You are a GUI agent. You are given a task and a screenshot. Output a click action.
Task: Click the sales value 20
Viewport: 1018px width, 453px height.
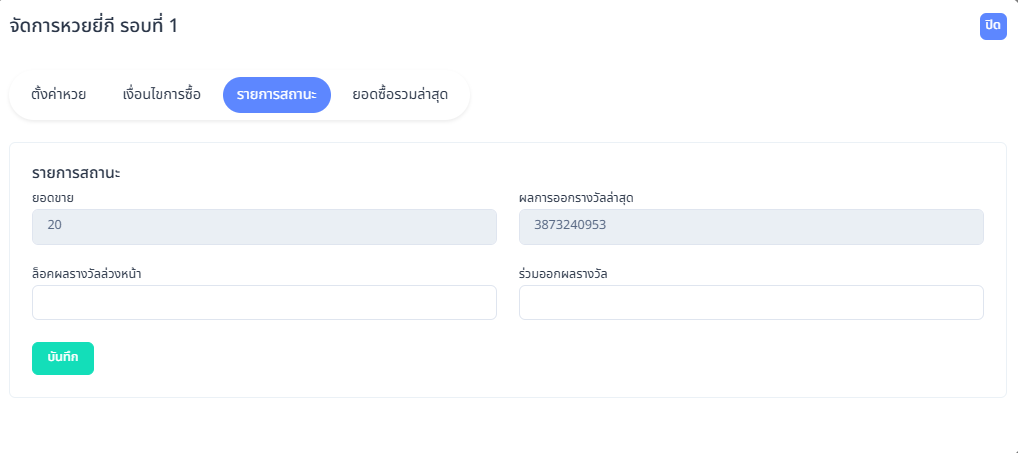click(x=55, y=226)
